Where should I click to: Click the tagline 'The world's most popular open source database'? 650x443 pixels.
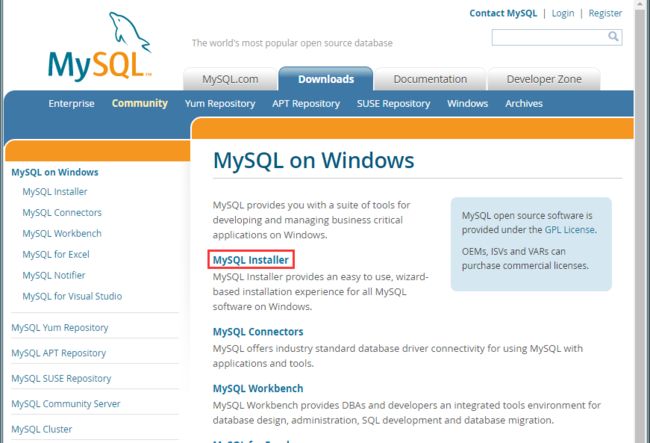coord(292,43)
